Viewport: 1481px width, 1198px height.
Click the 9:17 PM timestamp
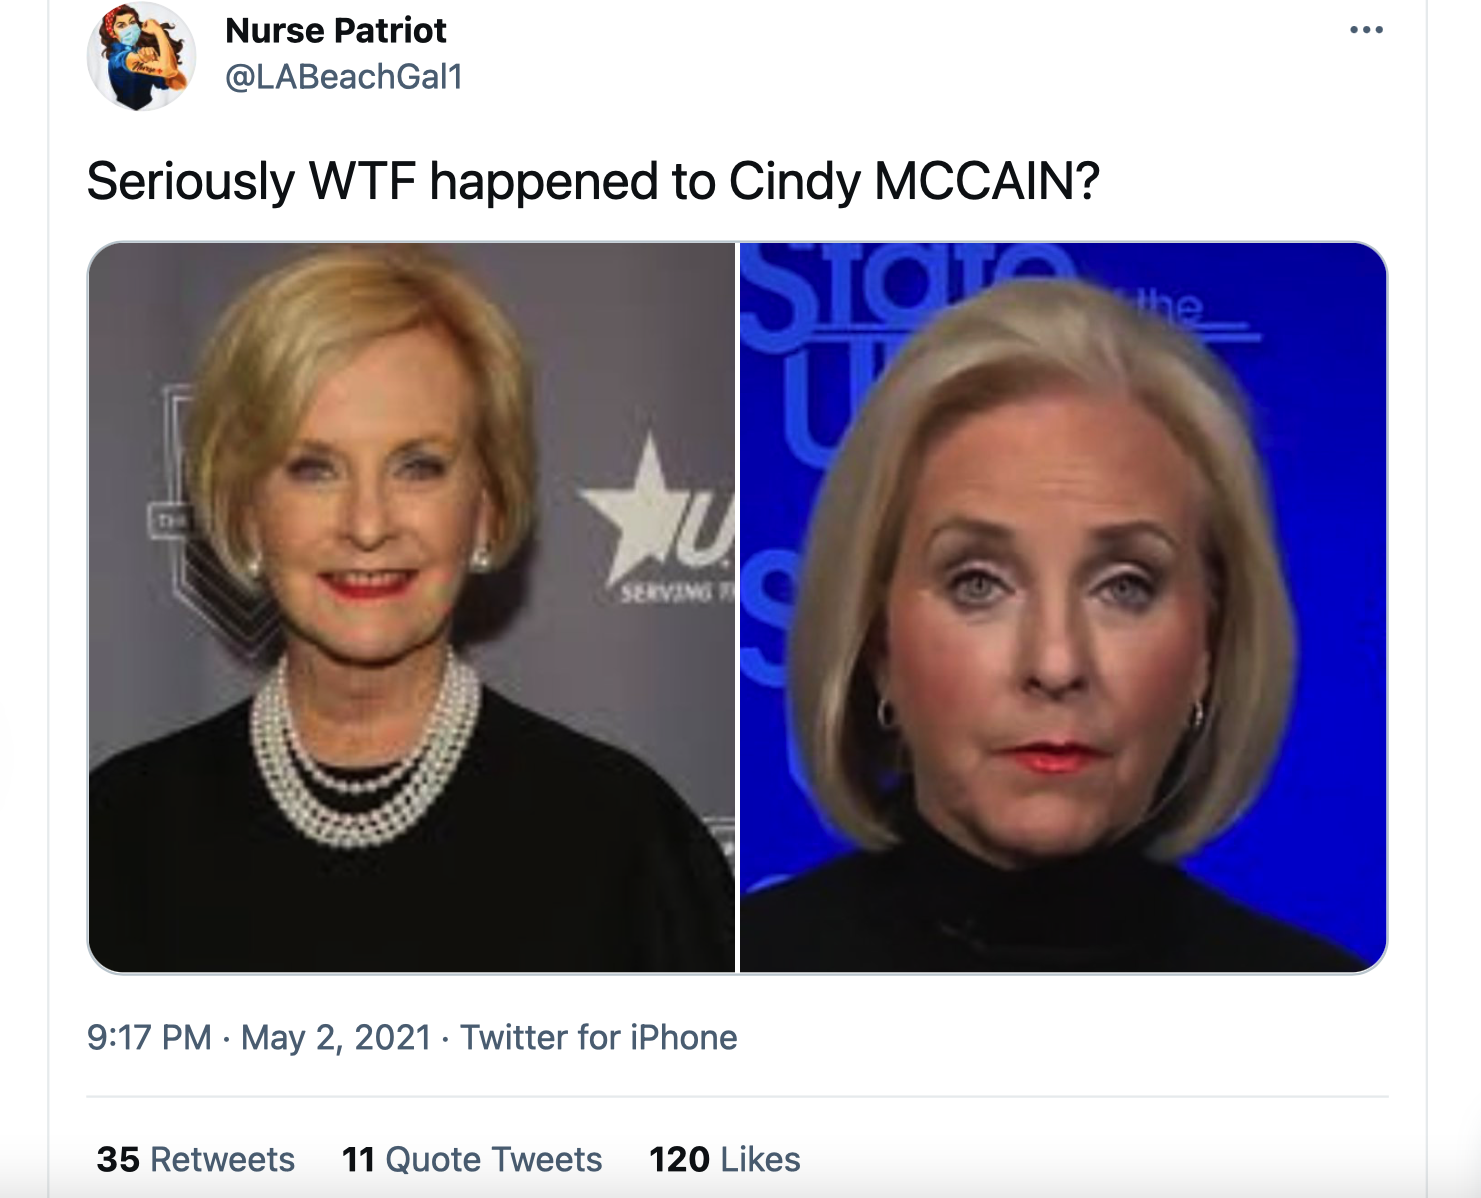click(x=149, y=1038)
